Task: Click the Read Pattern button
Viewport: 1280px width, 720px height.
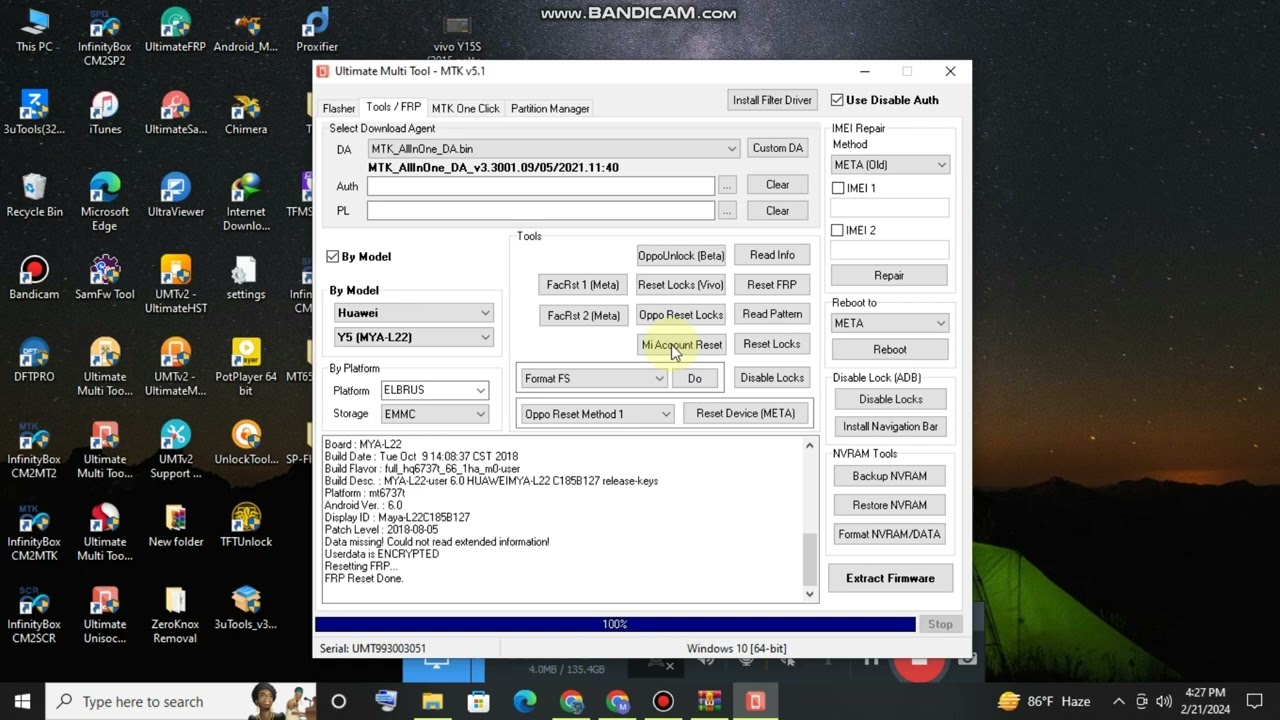Action: [x=772, y=314]
